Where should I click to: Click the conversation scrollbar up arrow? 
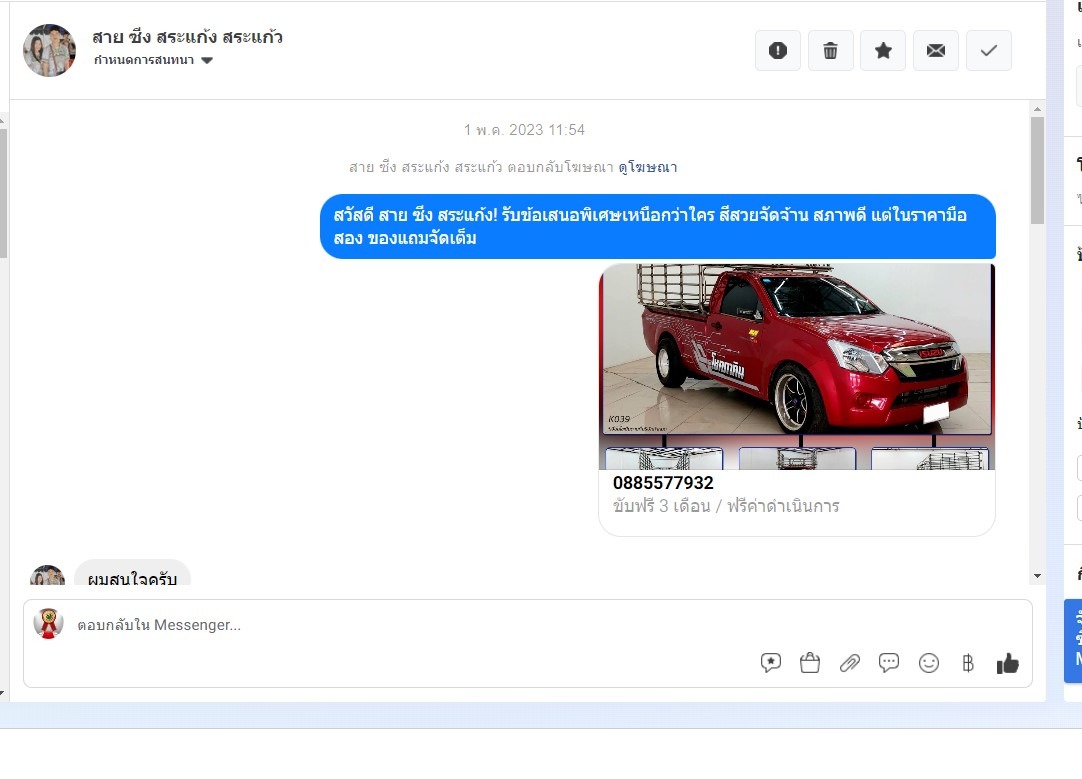[x=1037, y=108]
